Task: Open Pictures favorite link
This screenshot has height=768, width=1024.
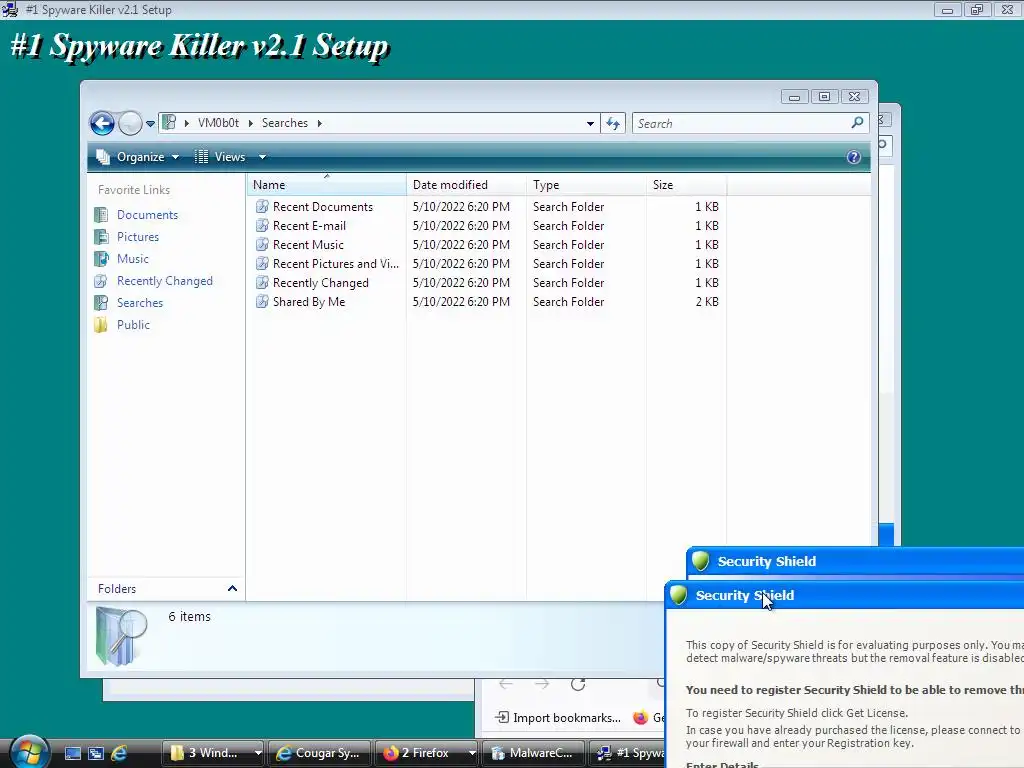Action: (138, 237)
